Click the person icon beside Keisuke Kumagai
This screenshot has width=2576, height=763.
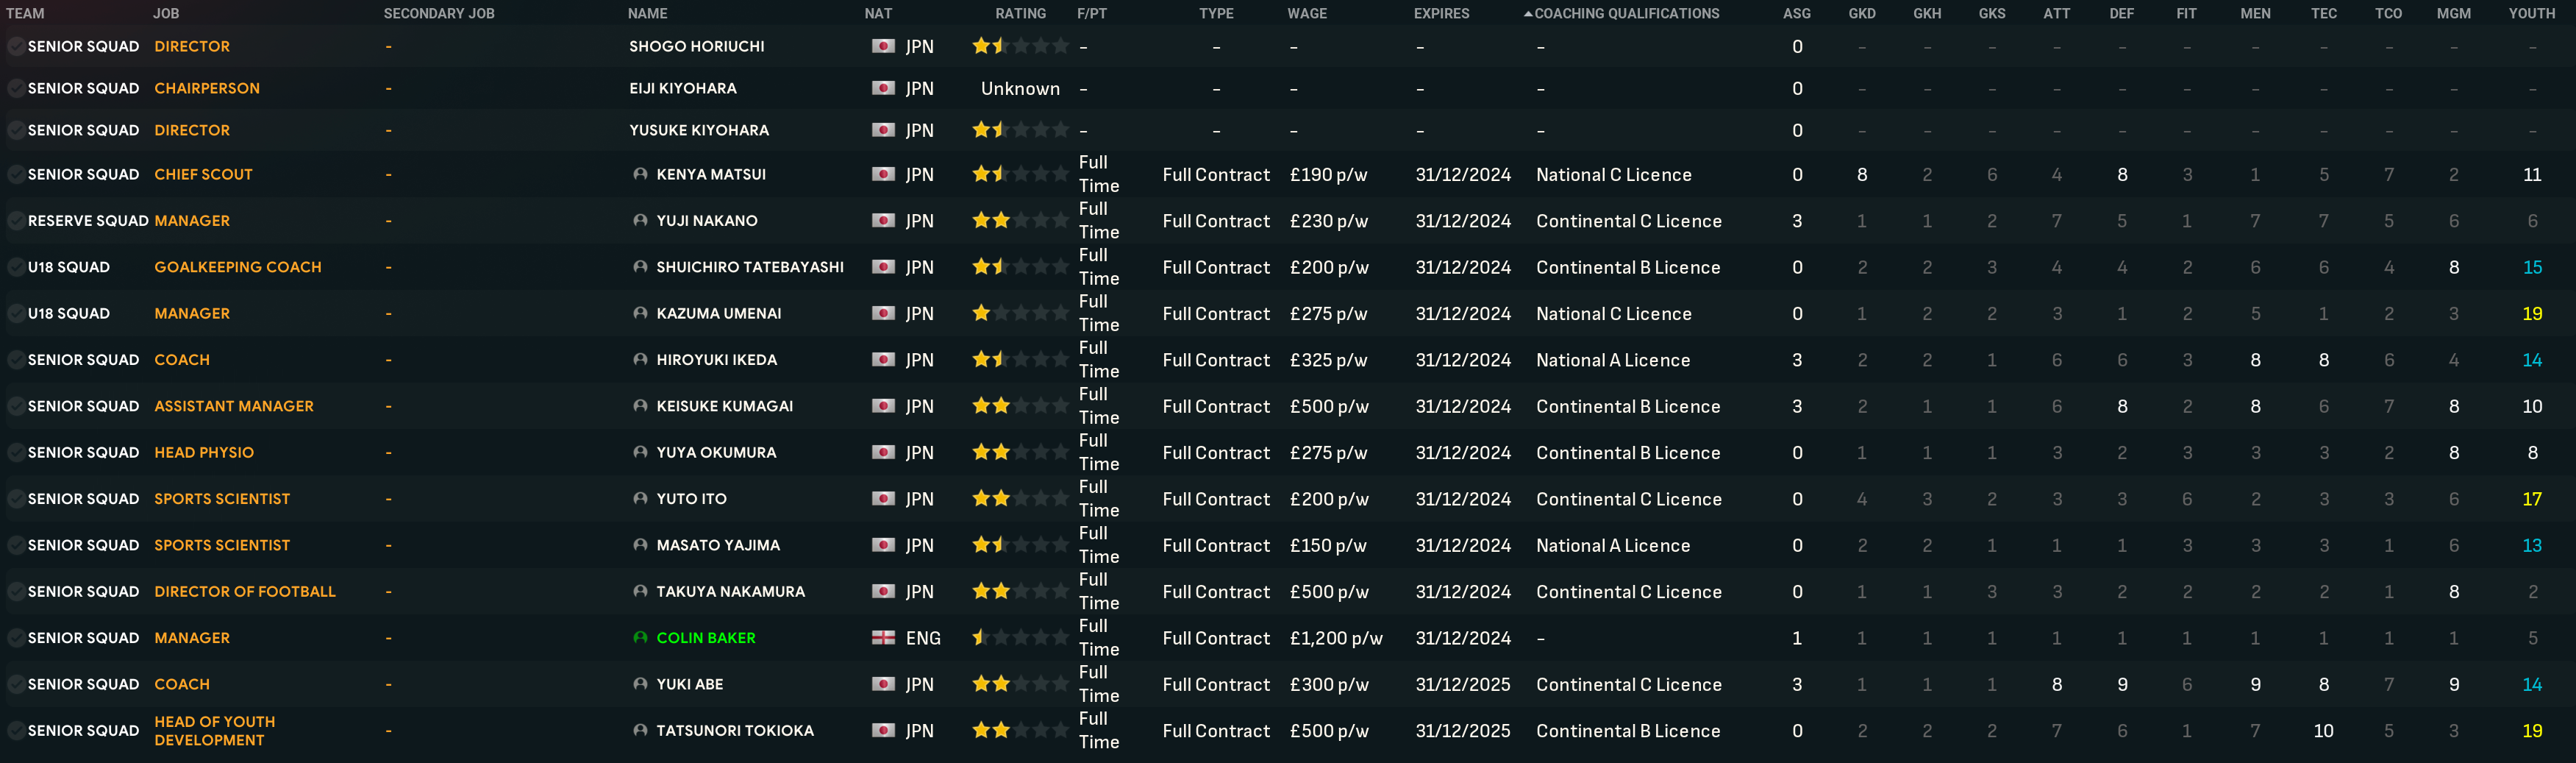(640, 407)
